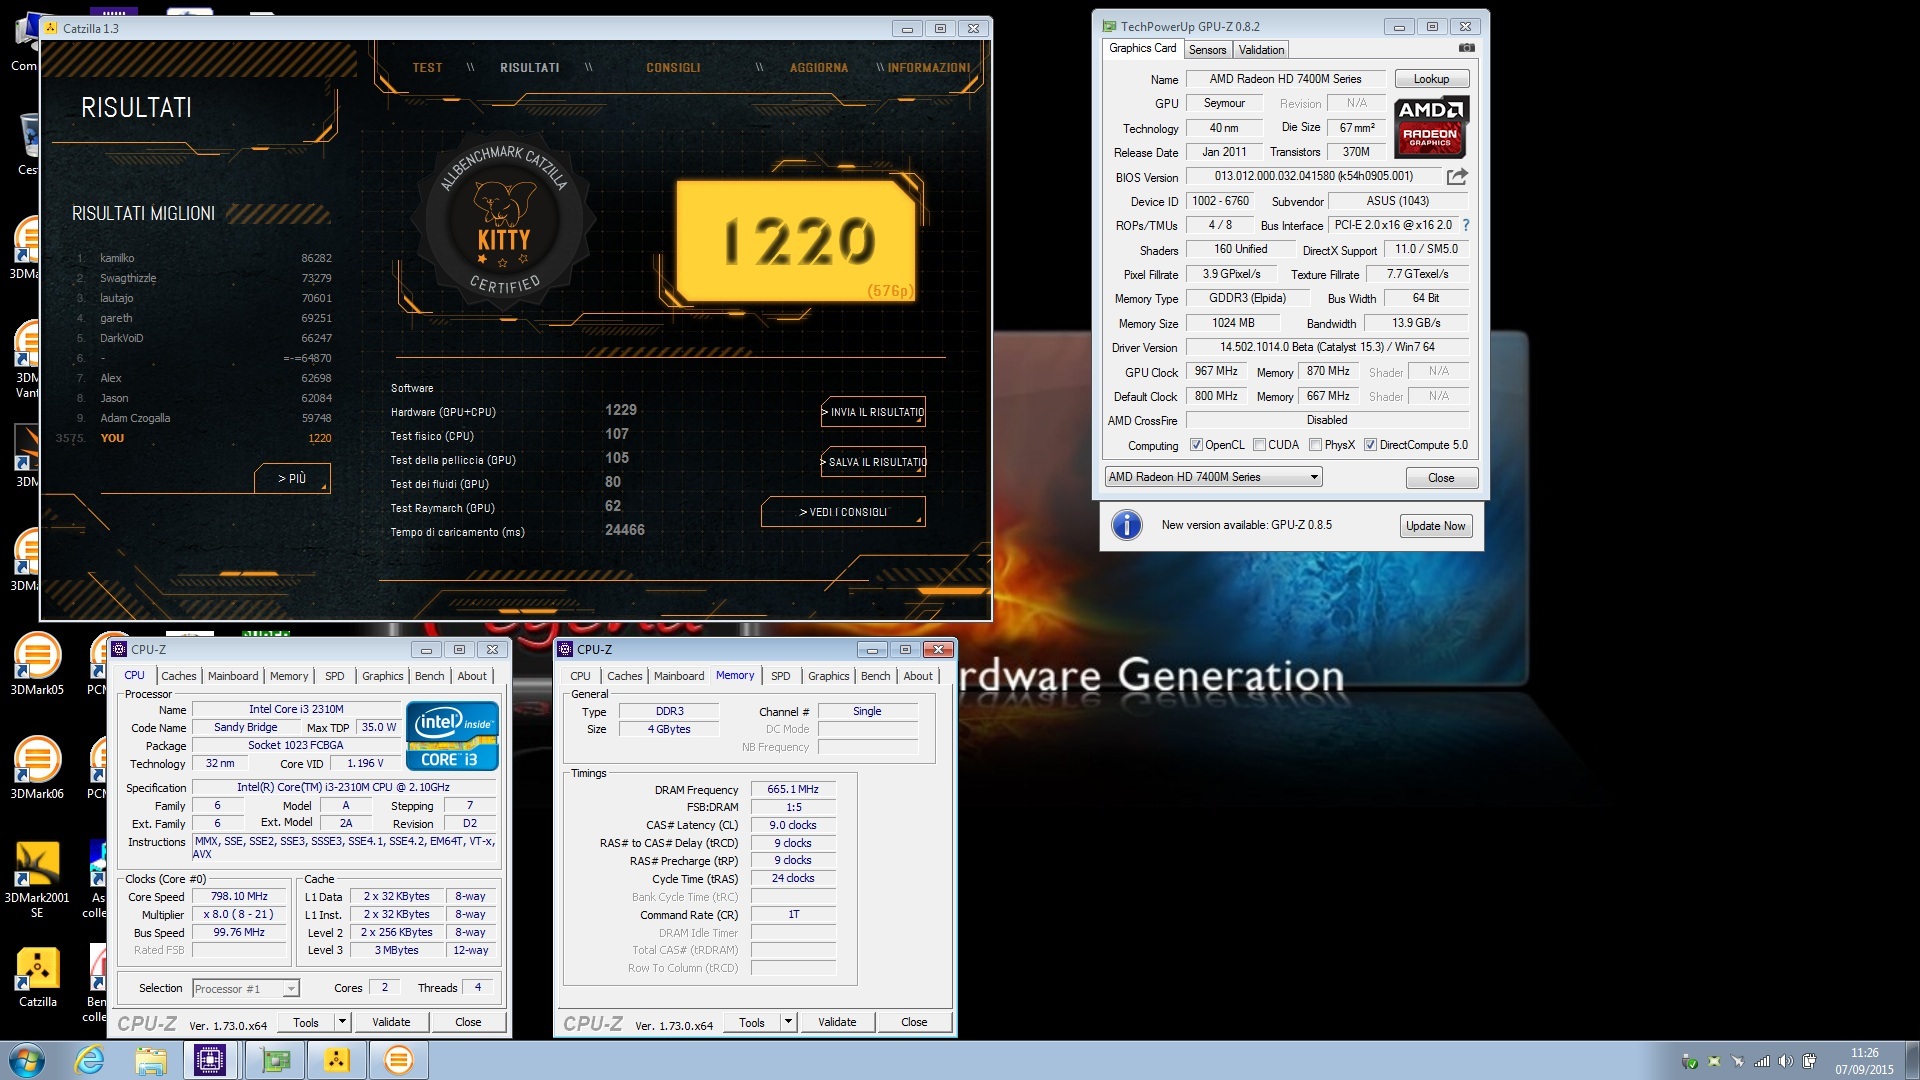
Task: Click INVIA IL RISULTATO button
Action: tap(873, 412)
